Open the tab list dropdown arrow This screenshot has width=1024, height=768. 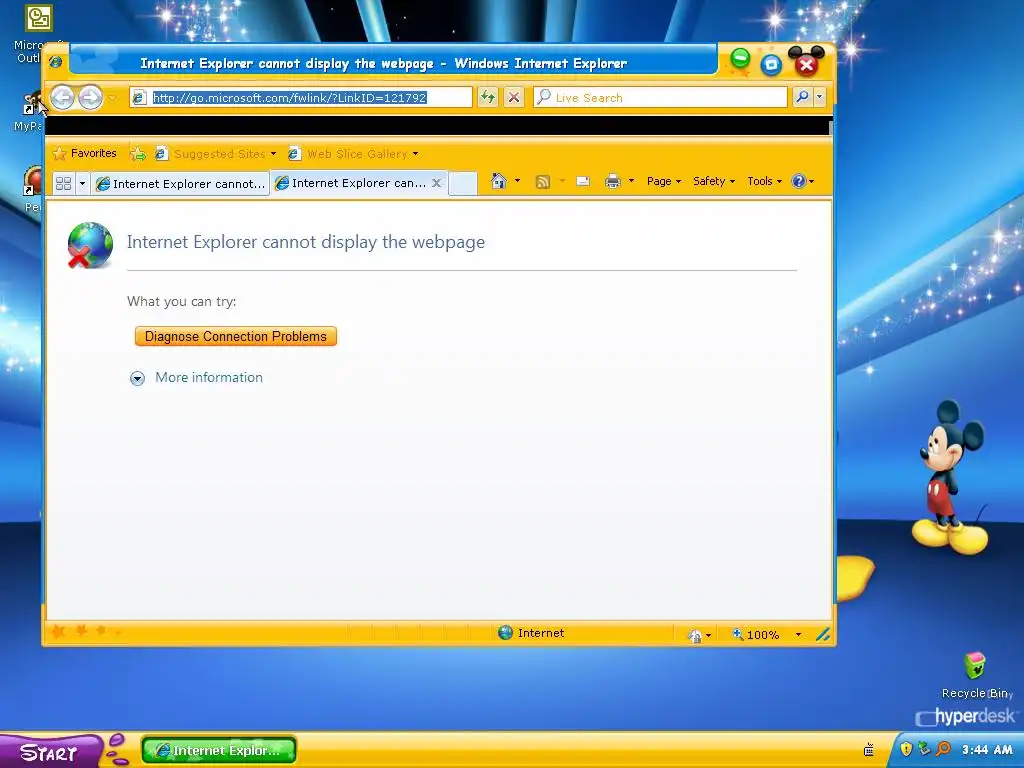point(82,184)
